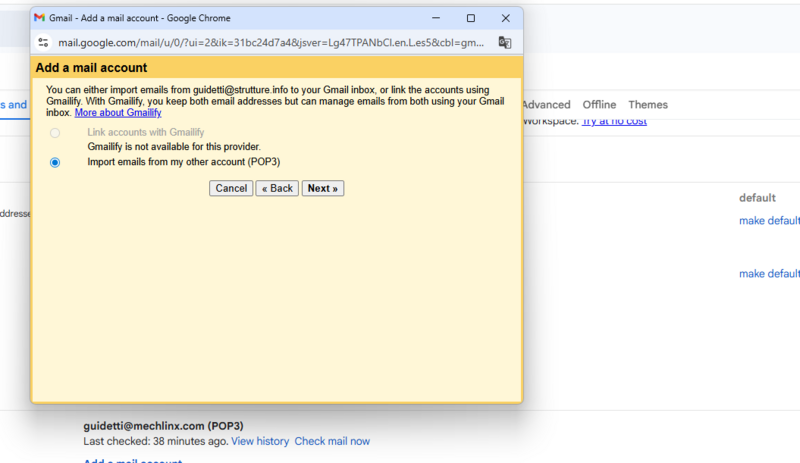Close the Add a mail account popup window
The height and width of the screenshot is (463, 800).
[x=506, y=18]
